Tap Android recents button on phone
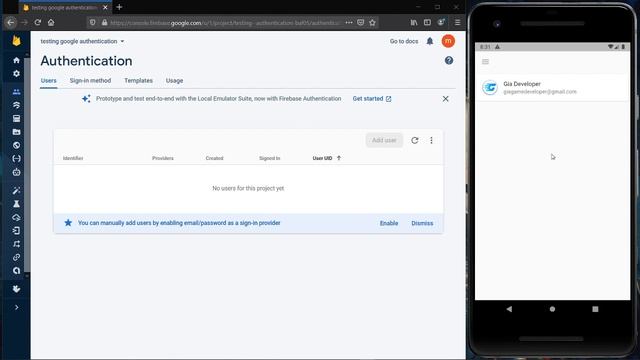Viewport: 640px width, 360px height. tap(595, 309)
